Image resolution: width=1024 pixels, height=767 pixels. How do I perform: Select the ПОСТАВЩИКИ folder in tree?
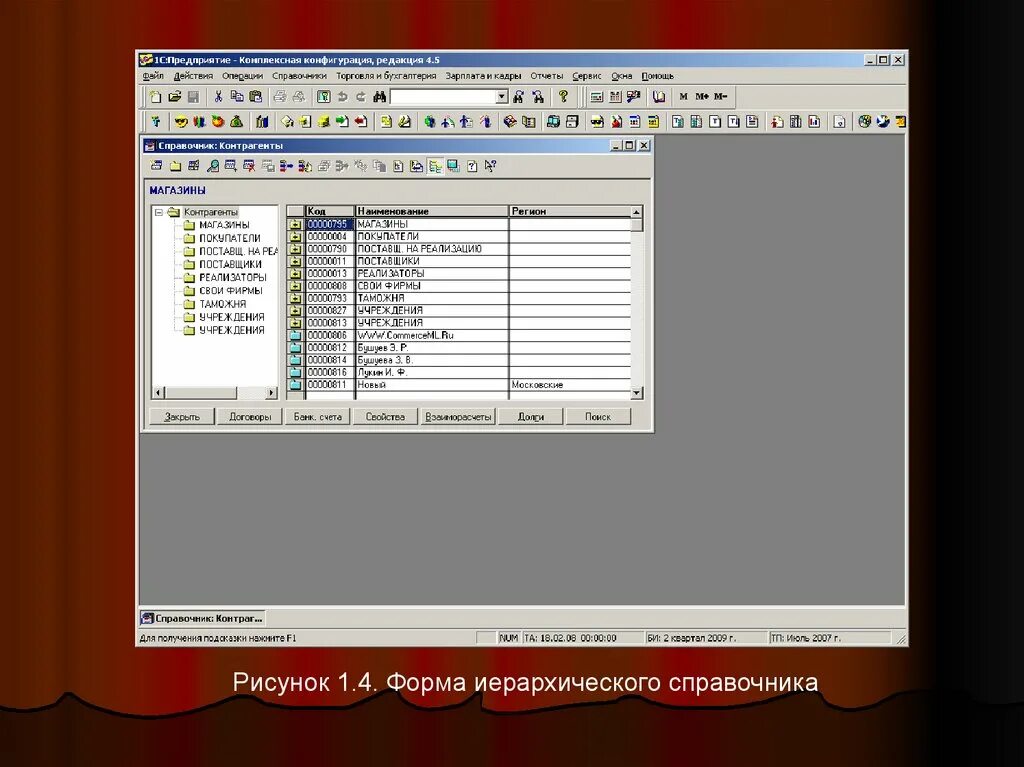click(x=231, y=265)
